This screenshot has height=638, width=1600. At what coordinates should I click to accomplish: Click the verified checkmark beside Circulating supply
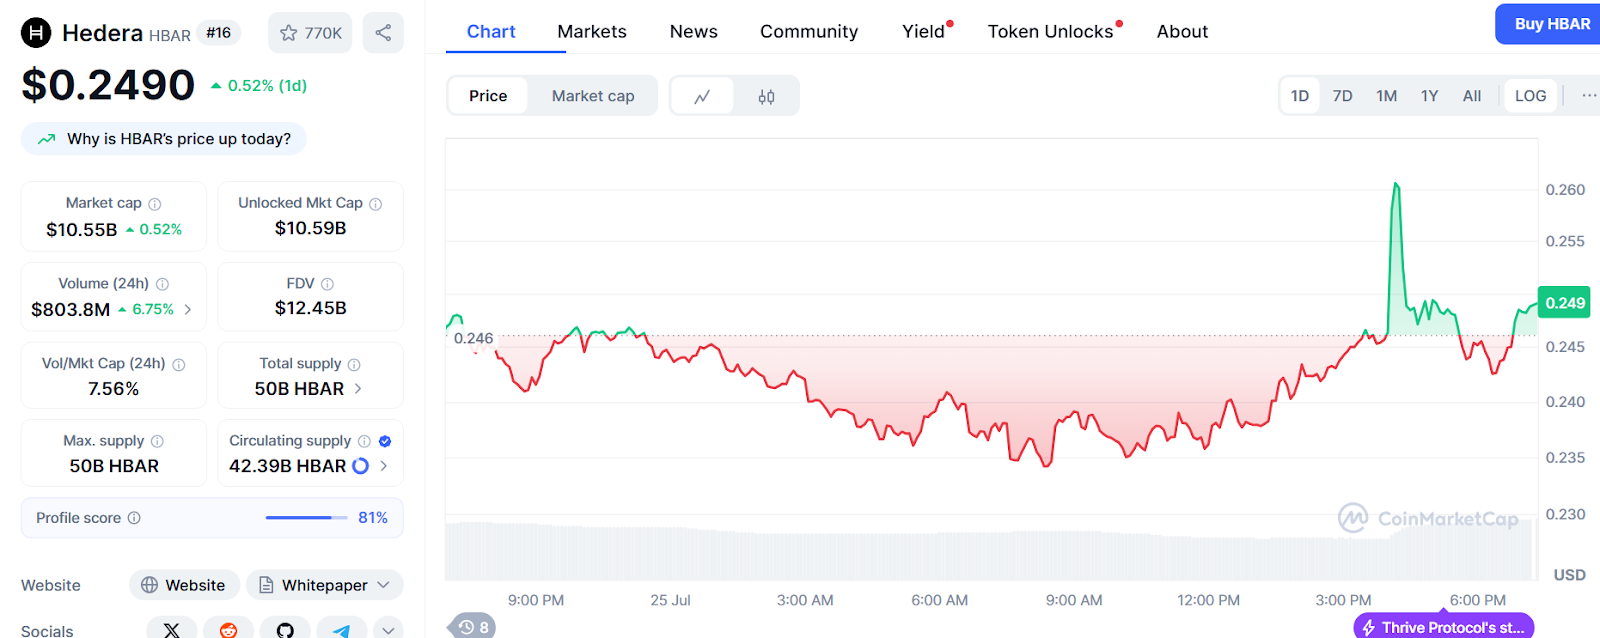(x=385, y=441)
